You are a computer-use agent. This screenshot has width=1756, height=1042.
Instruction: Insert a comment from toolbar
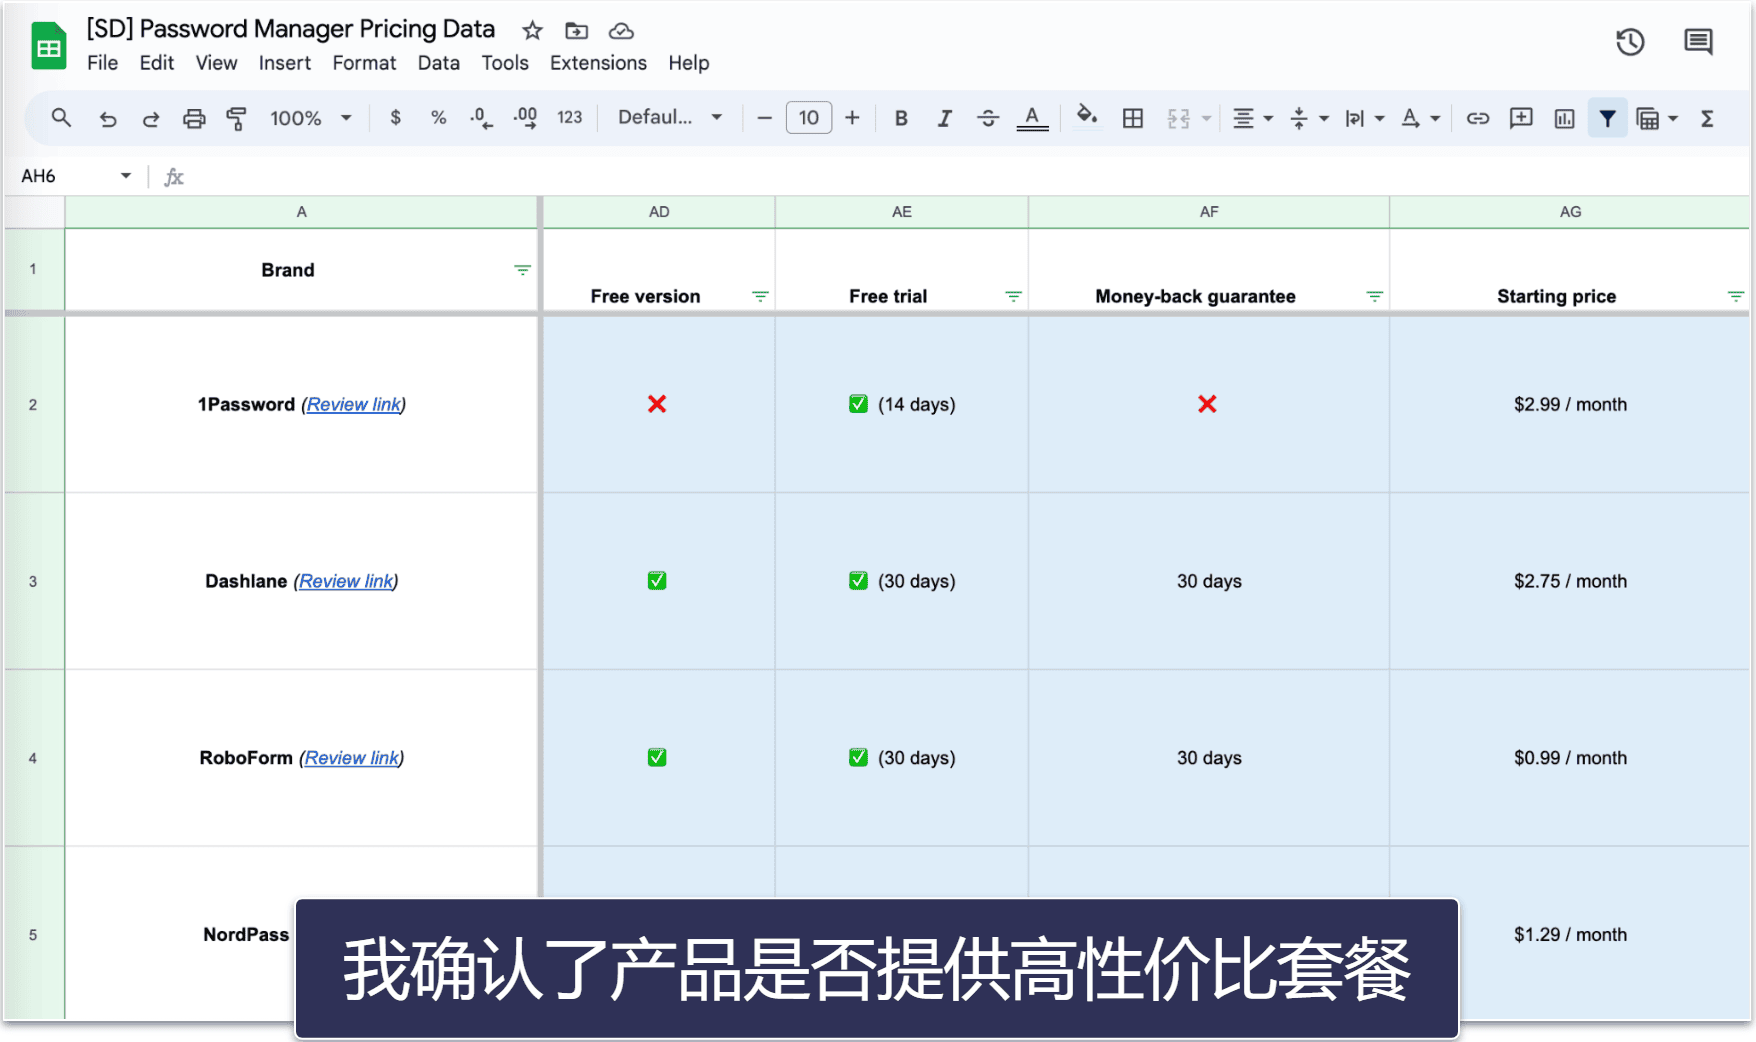coord(1521,118)
